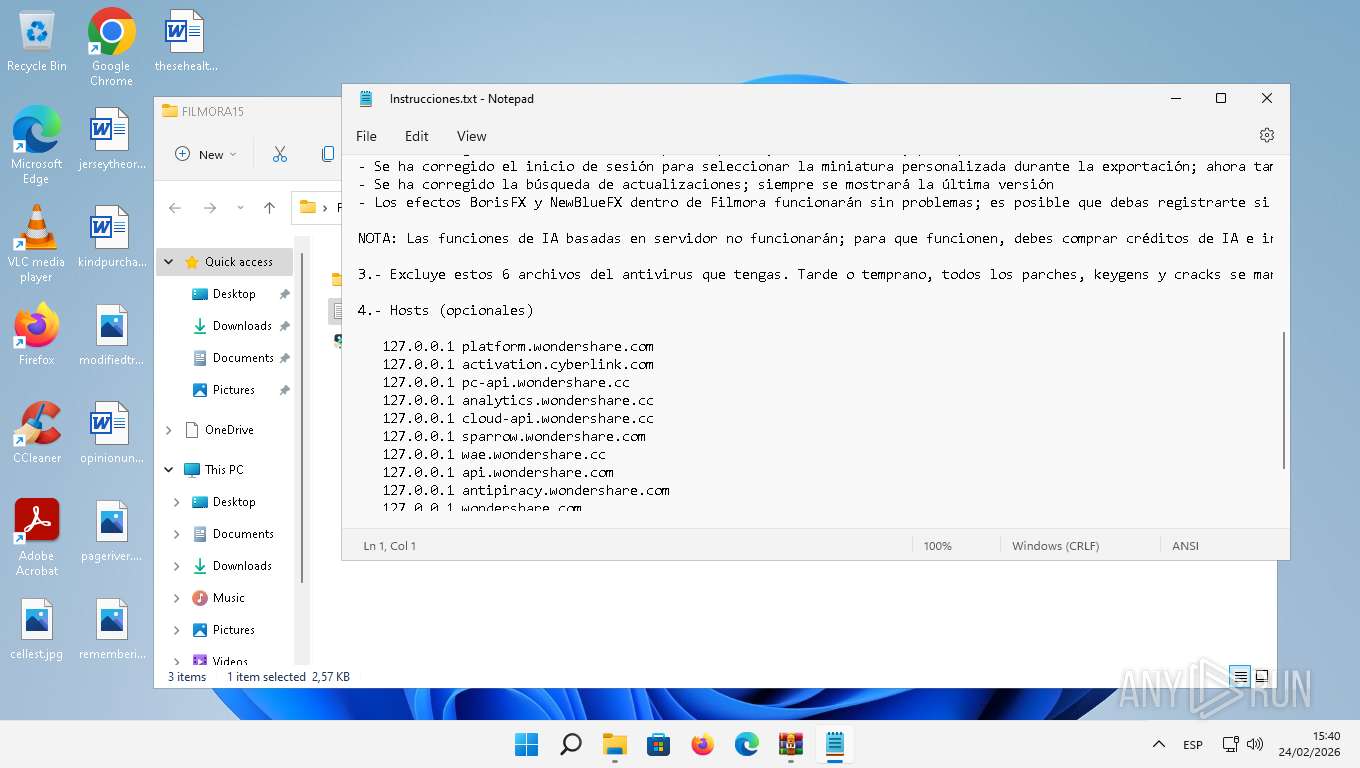This screenshot has width=1360, height=768.
Task: Collapse the Quick access section
Action: point(169,262)
